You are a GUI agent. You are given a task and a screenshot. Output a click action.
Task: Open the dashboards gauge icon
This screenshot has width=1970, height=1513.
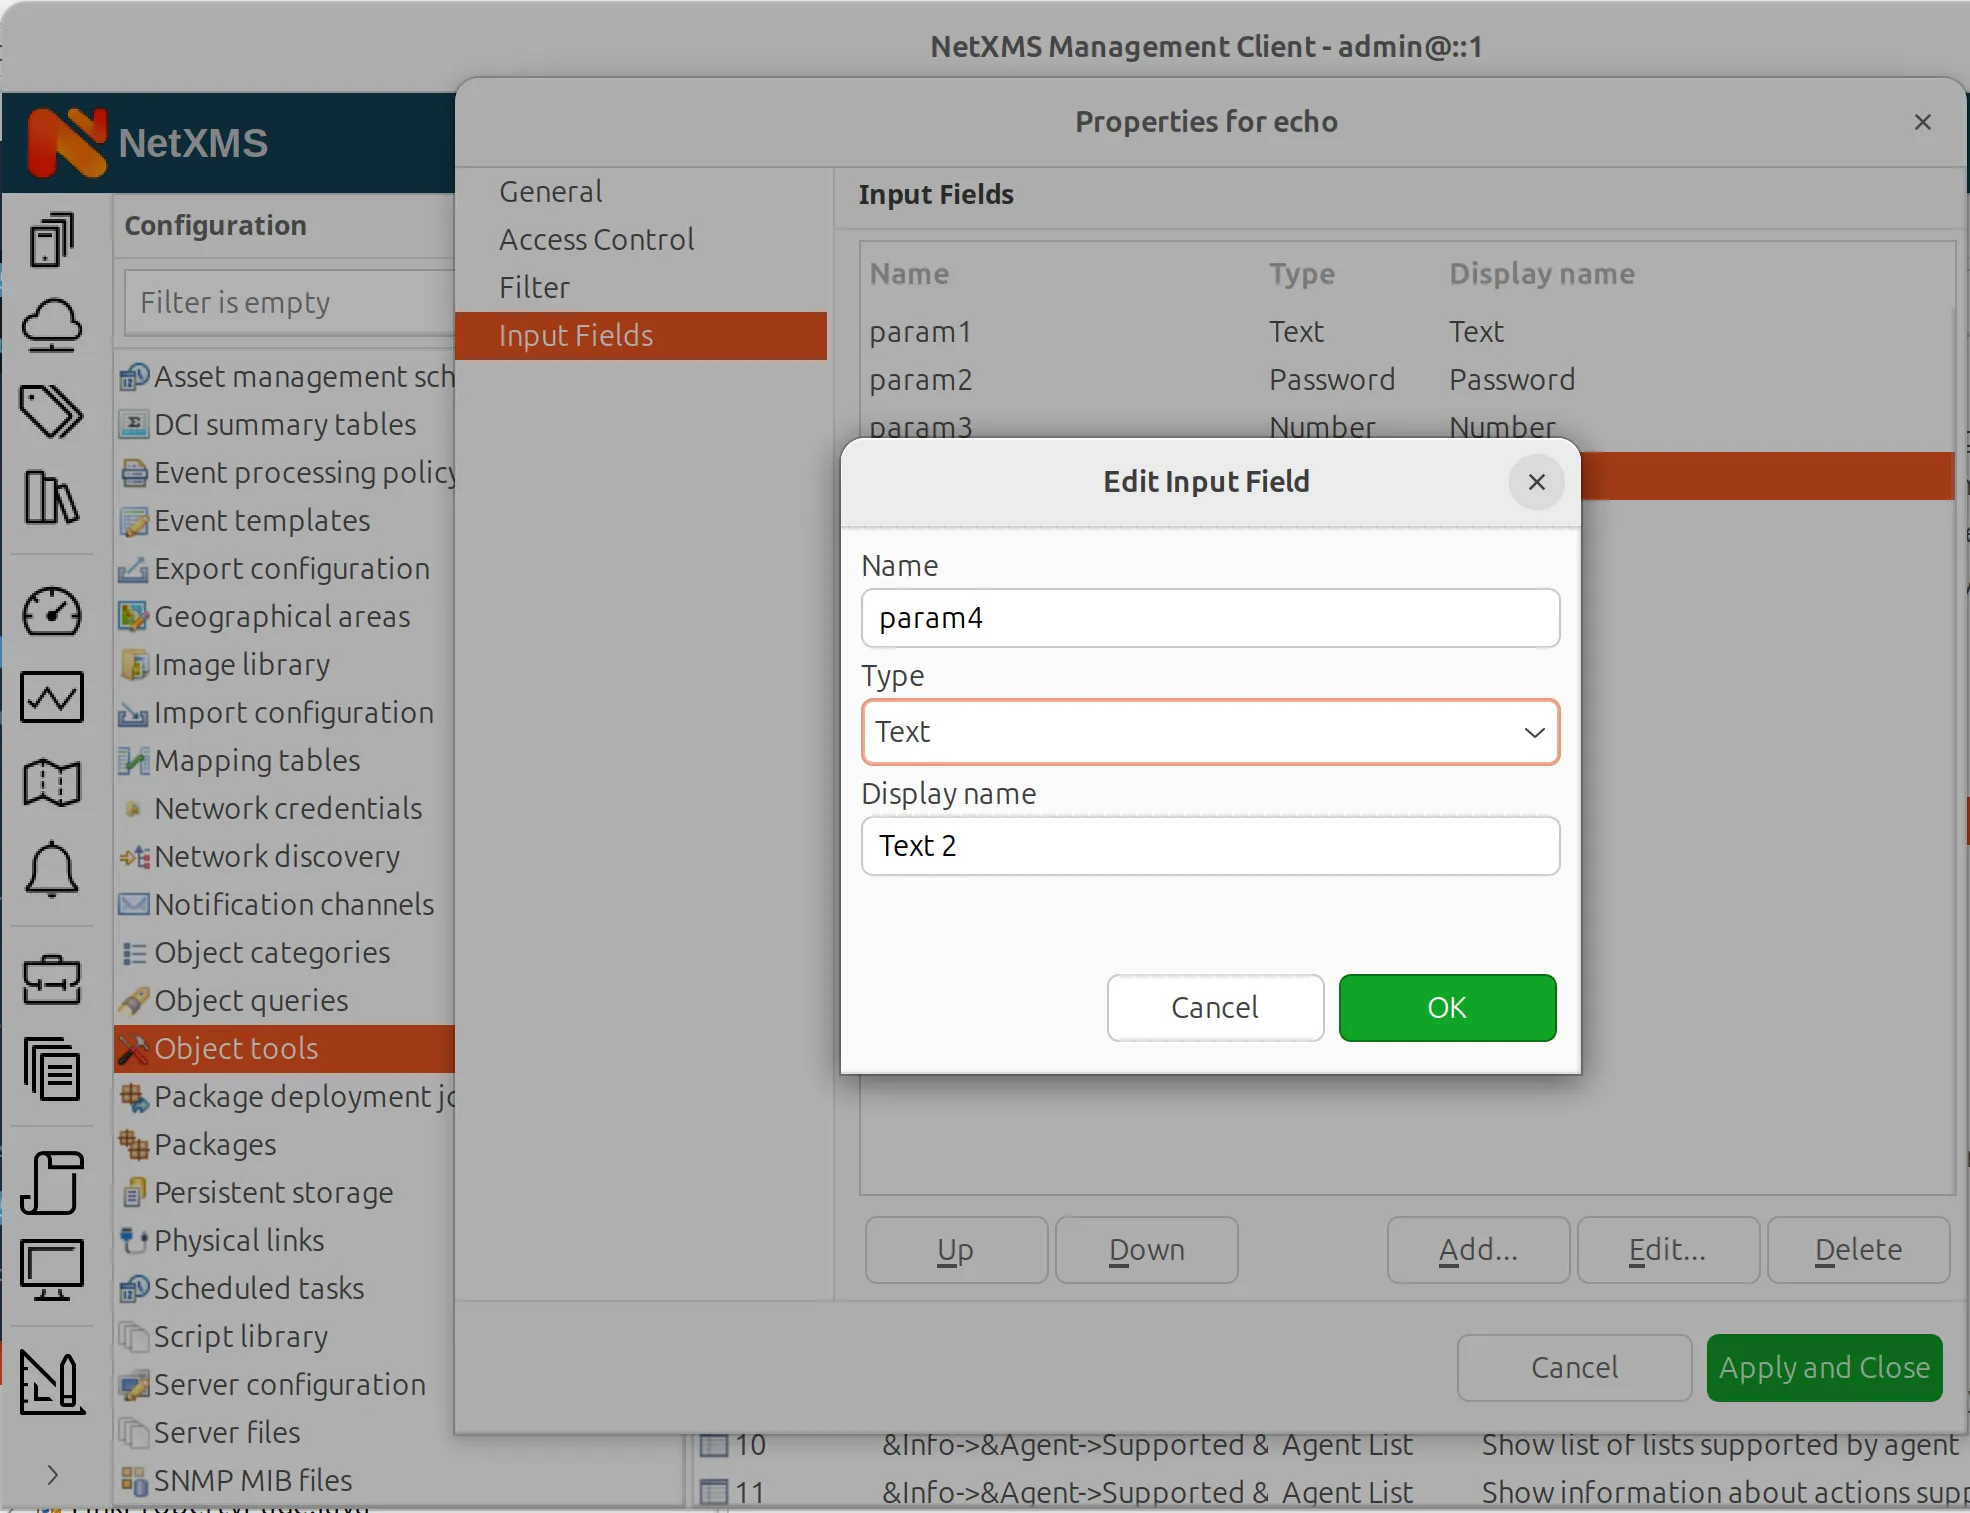[x=52, y=612]
